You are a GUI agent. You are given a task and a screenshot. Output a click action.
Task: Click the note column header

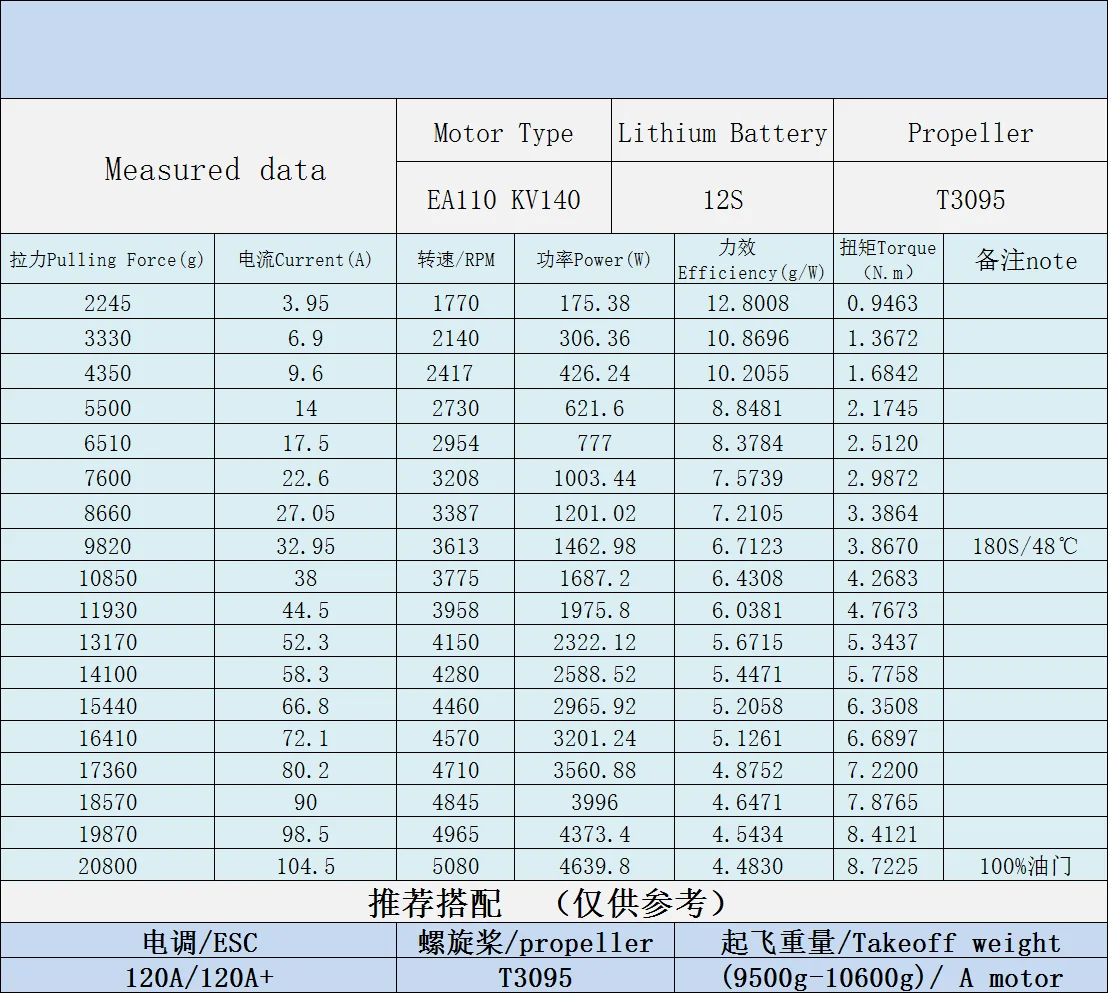pos(1025,259)
